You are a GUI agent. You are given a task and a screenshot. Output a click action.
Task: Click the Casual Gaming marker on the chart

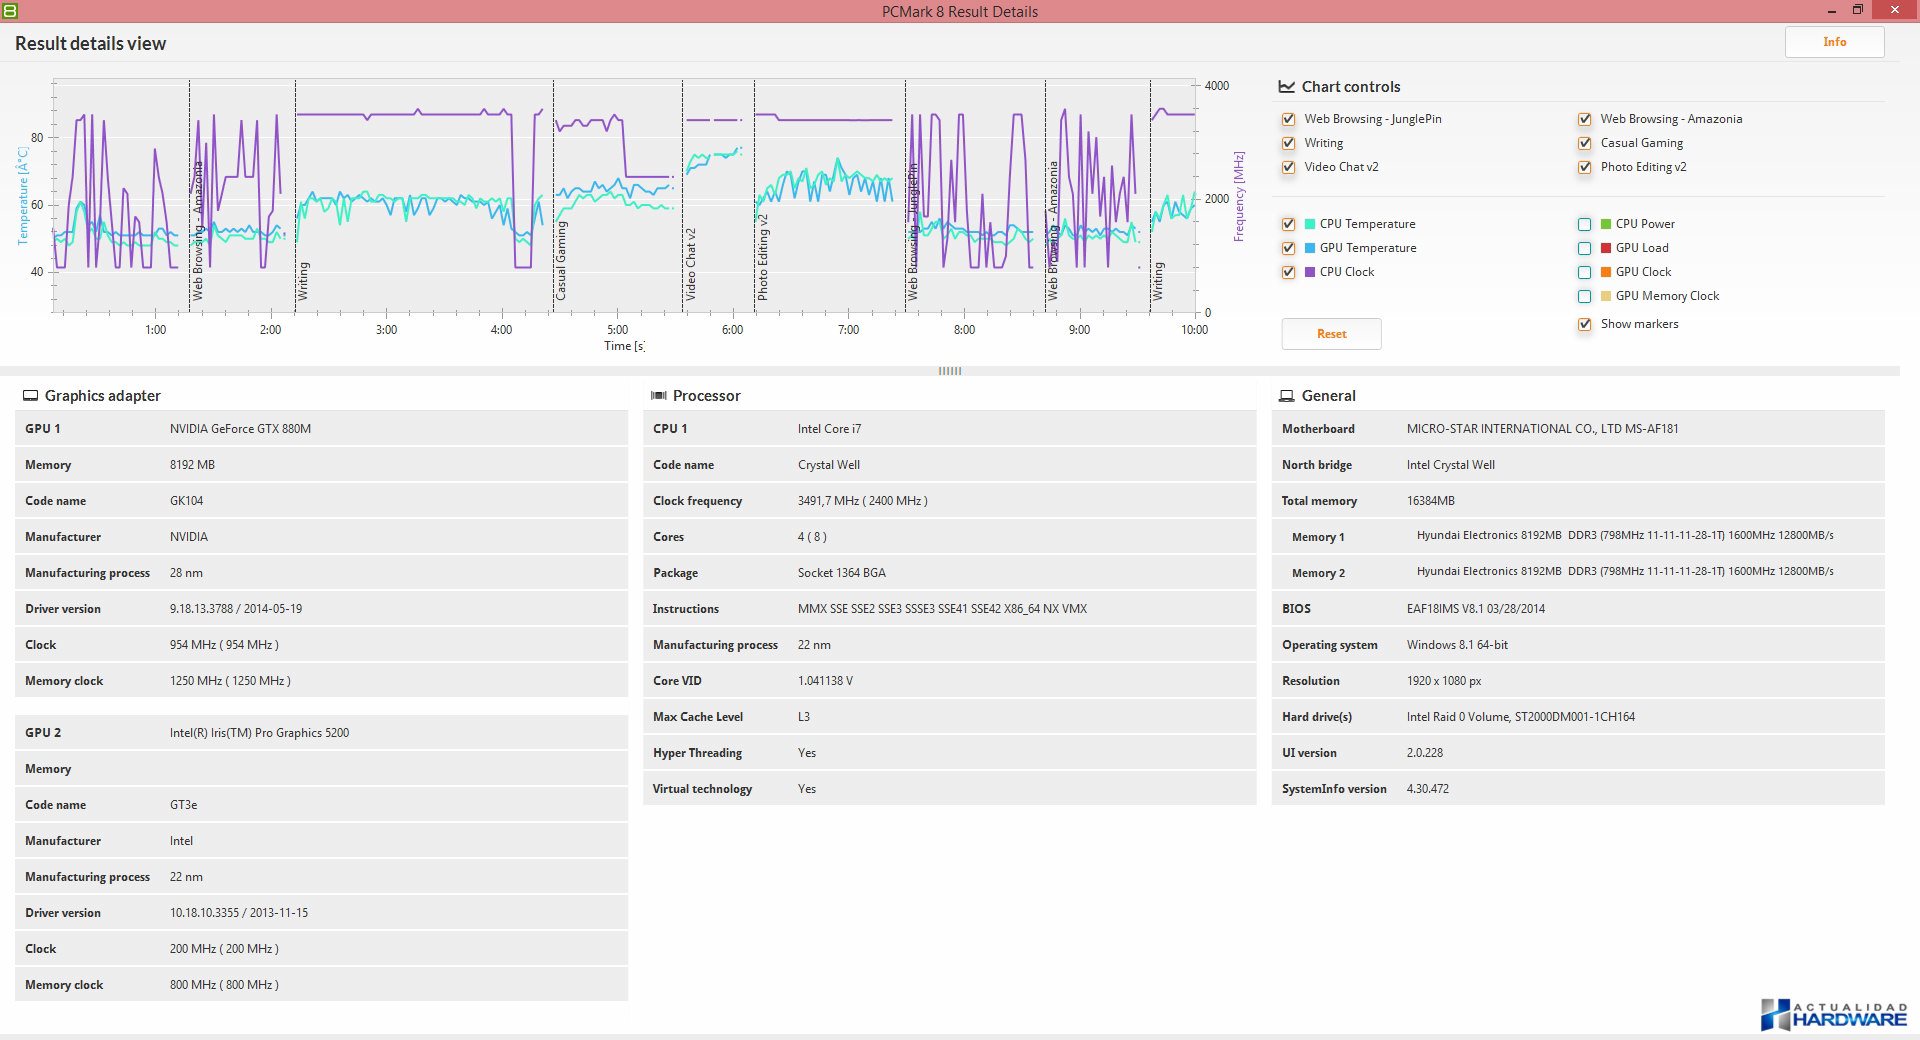point(561,262)
